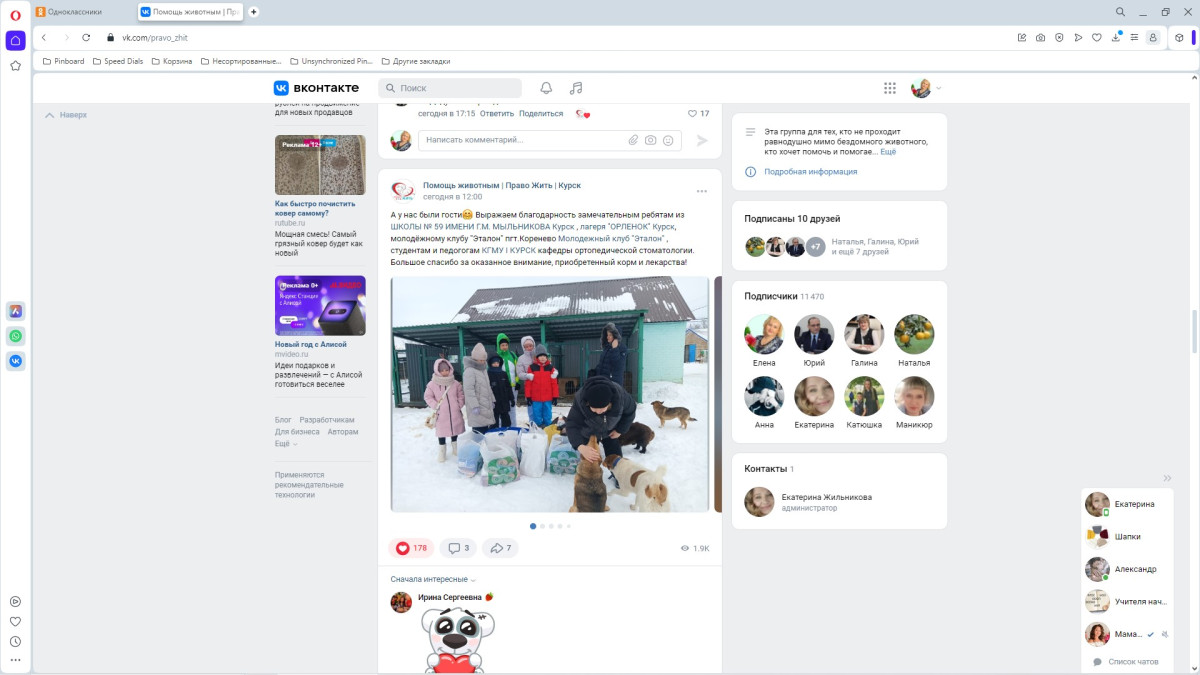Open a new browser tab
This screenshot has height=675, width=1200.
(254, 12)
